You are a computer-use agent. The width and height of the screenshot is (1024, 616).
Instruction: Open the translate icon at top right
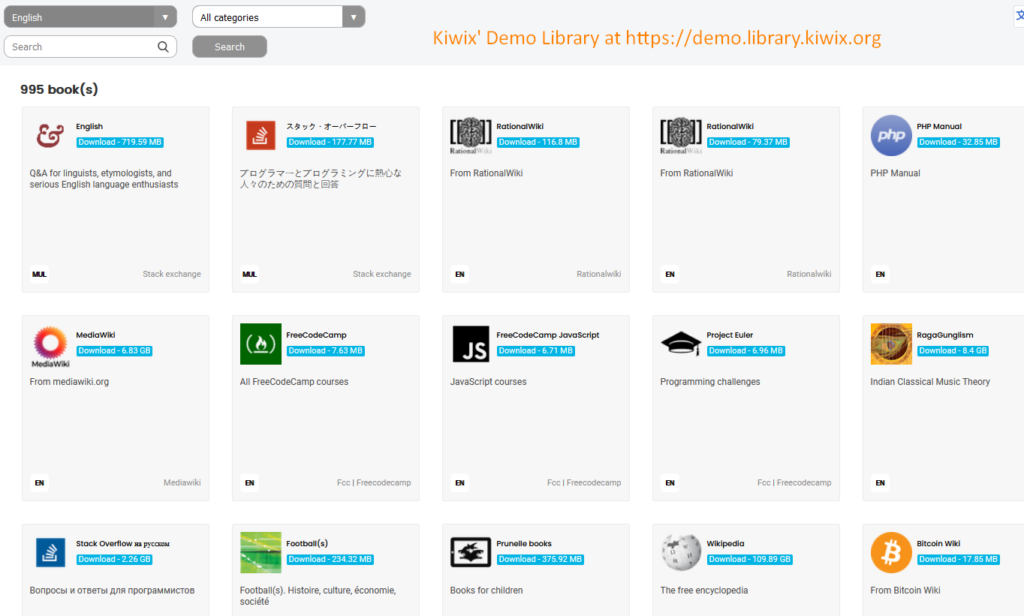coord(1019,15)
